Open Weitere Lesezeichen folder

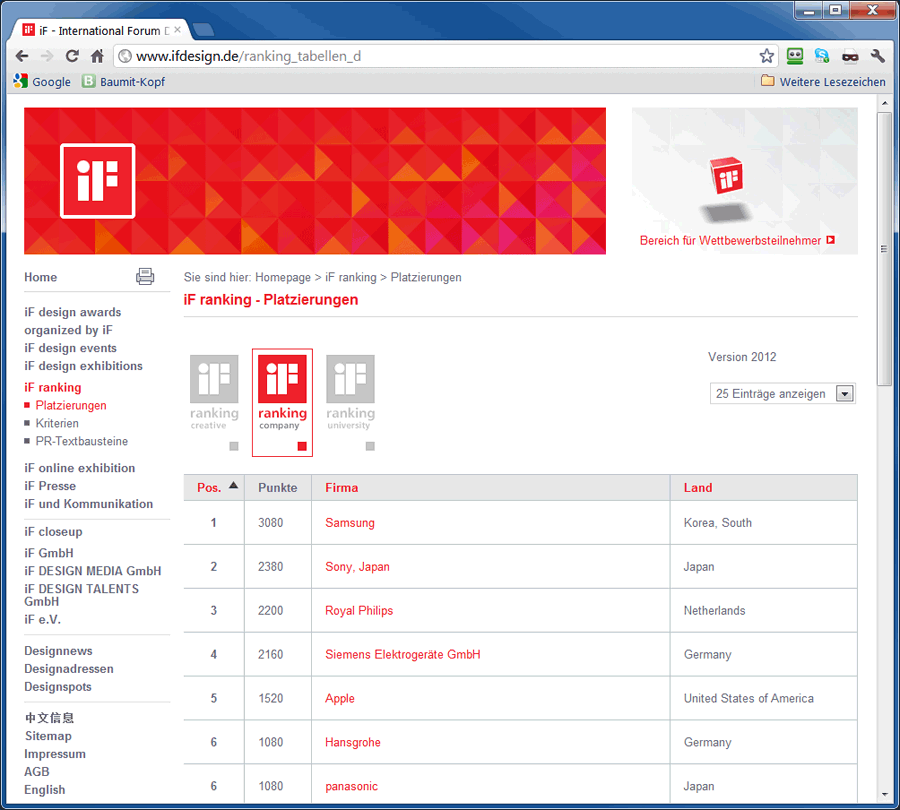[x=823, y=82]
